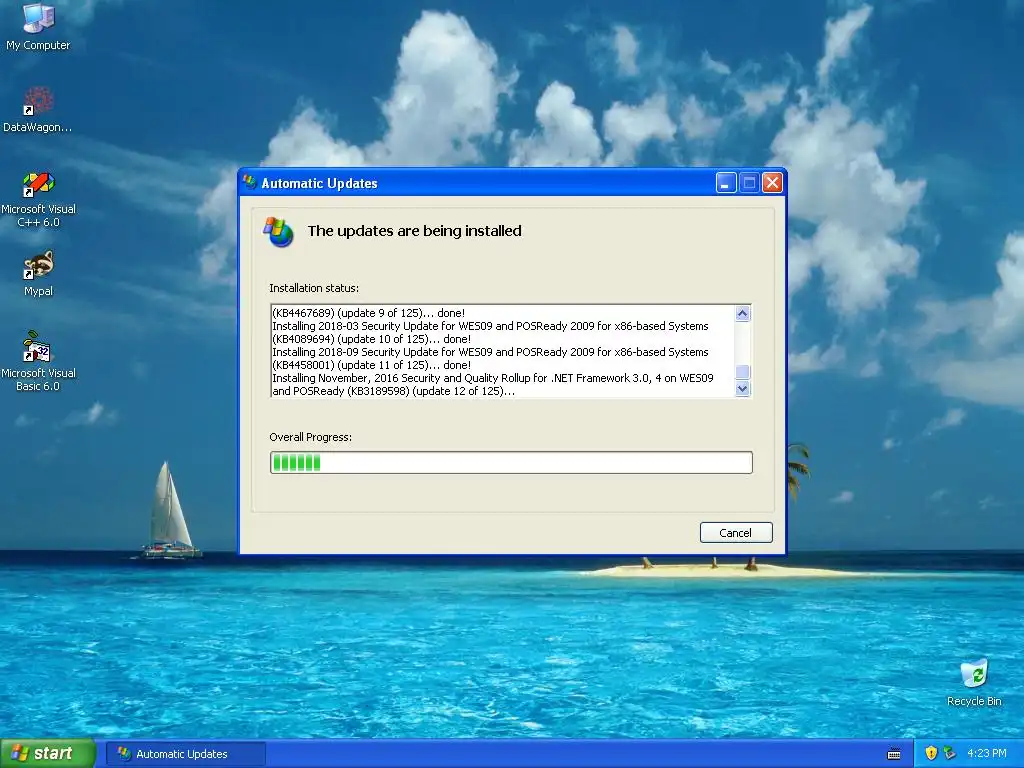Click the line with KB4467689 update 9

[368, 313]
